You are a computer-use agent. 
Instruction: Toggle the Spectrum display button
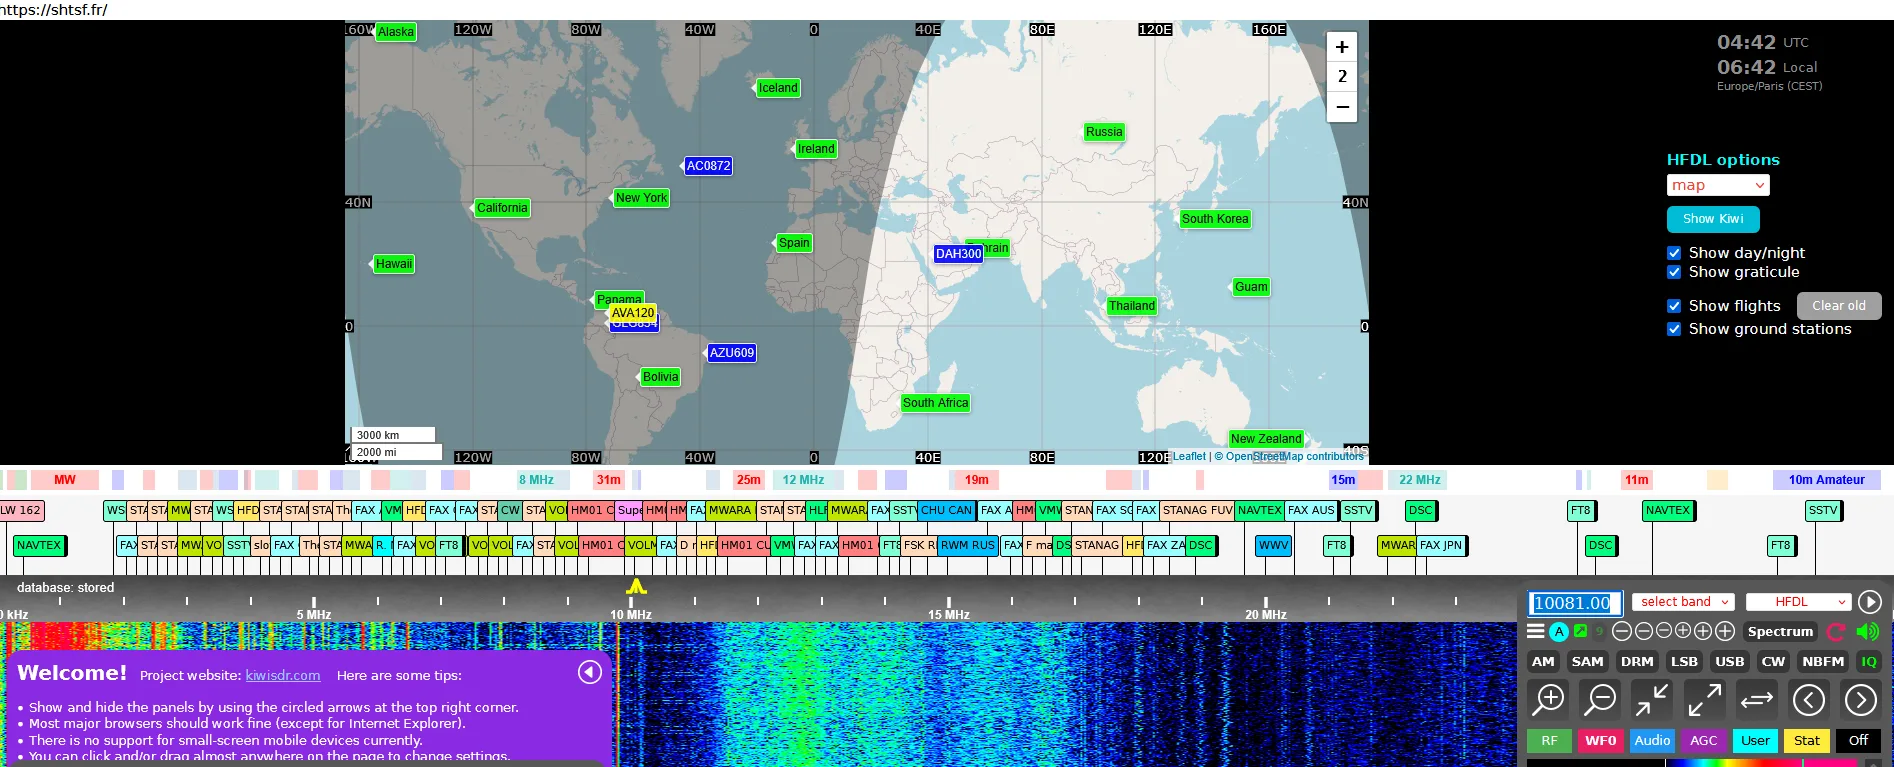(x=1780, y=631)
